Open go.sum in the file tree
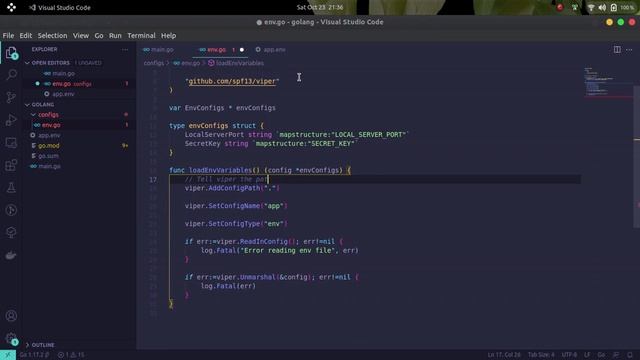Viewport: 640px width, 360px height. coord(78,156)
